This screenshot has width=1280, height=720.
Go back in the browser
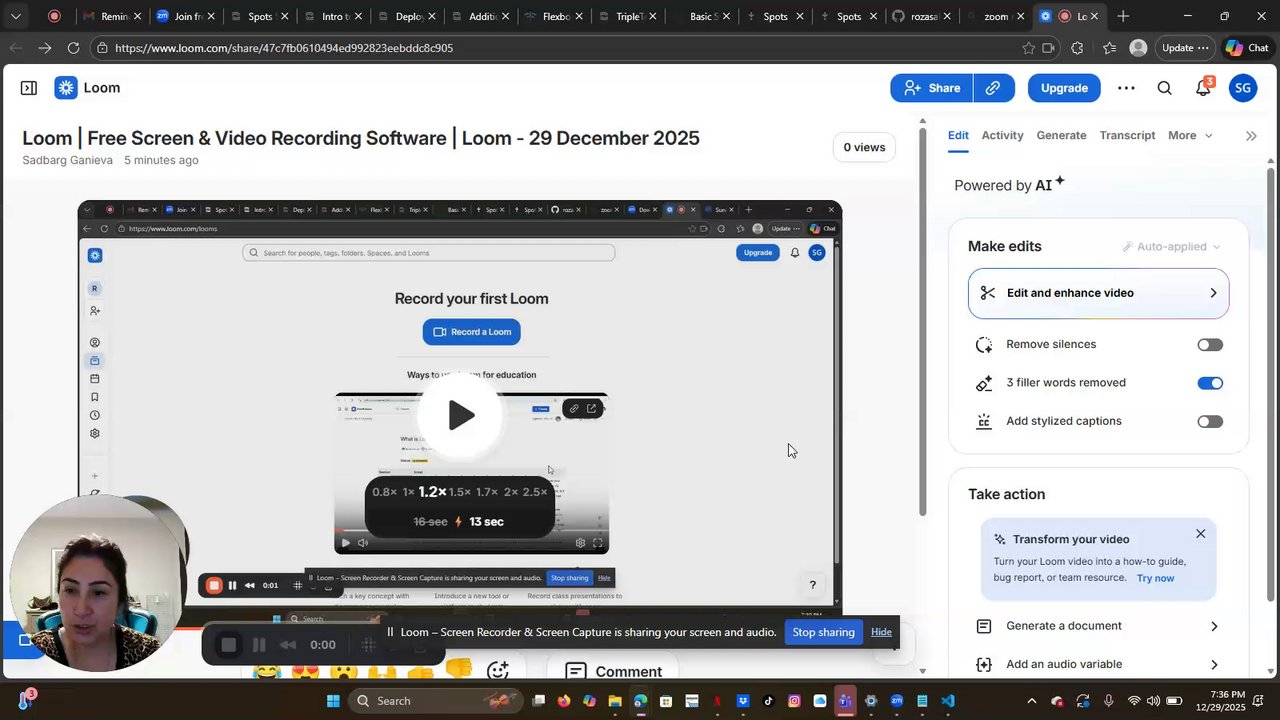(x=16, y=47)
